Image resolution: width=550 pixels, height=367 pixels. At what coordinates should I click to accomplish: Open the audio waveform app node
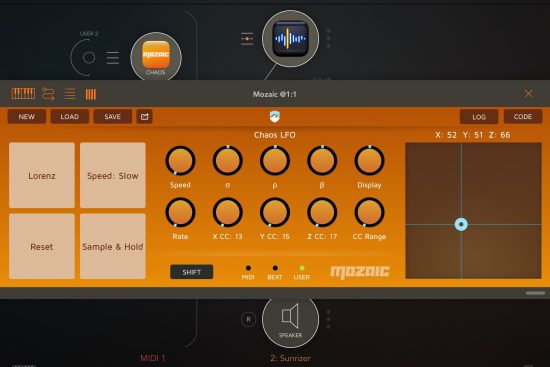tap(290, 38)
